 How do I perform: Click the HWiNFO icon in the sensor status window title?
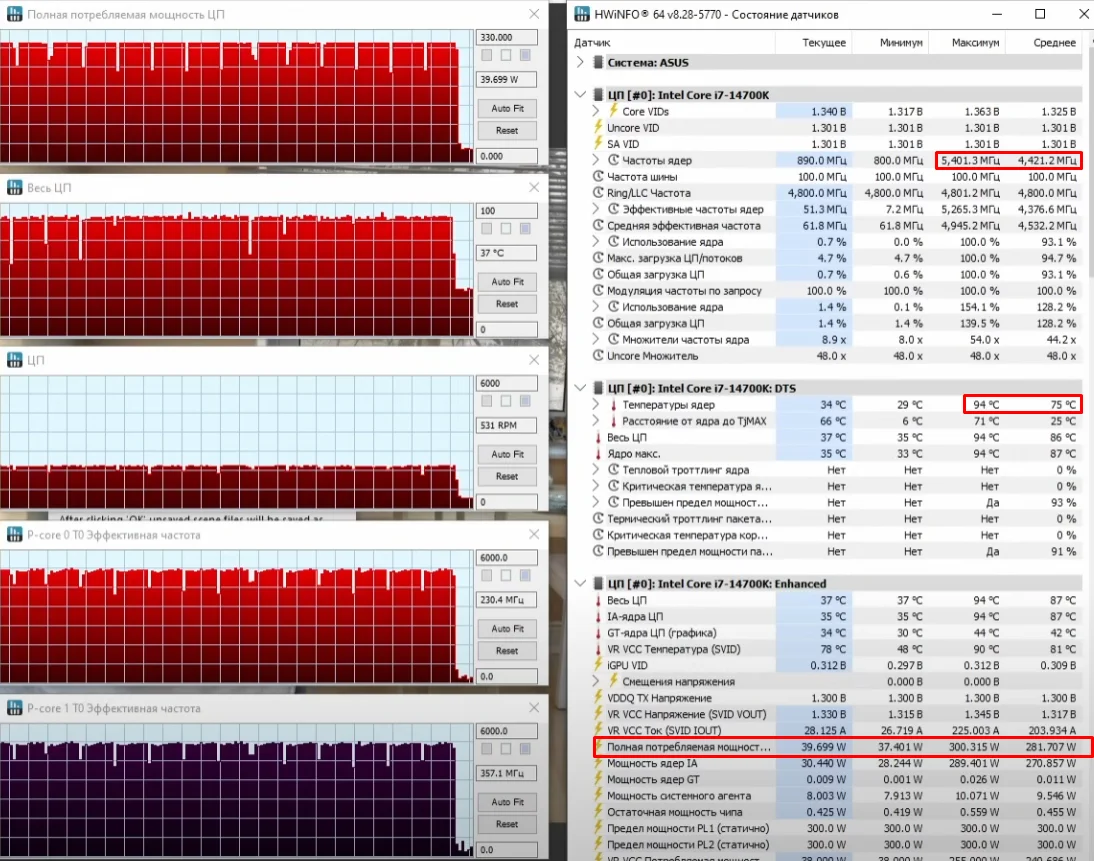[581, 14]
